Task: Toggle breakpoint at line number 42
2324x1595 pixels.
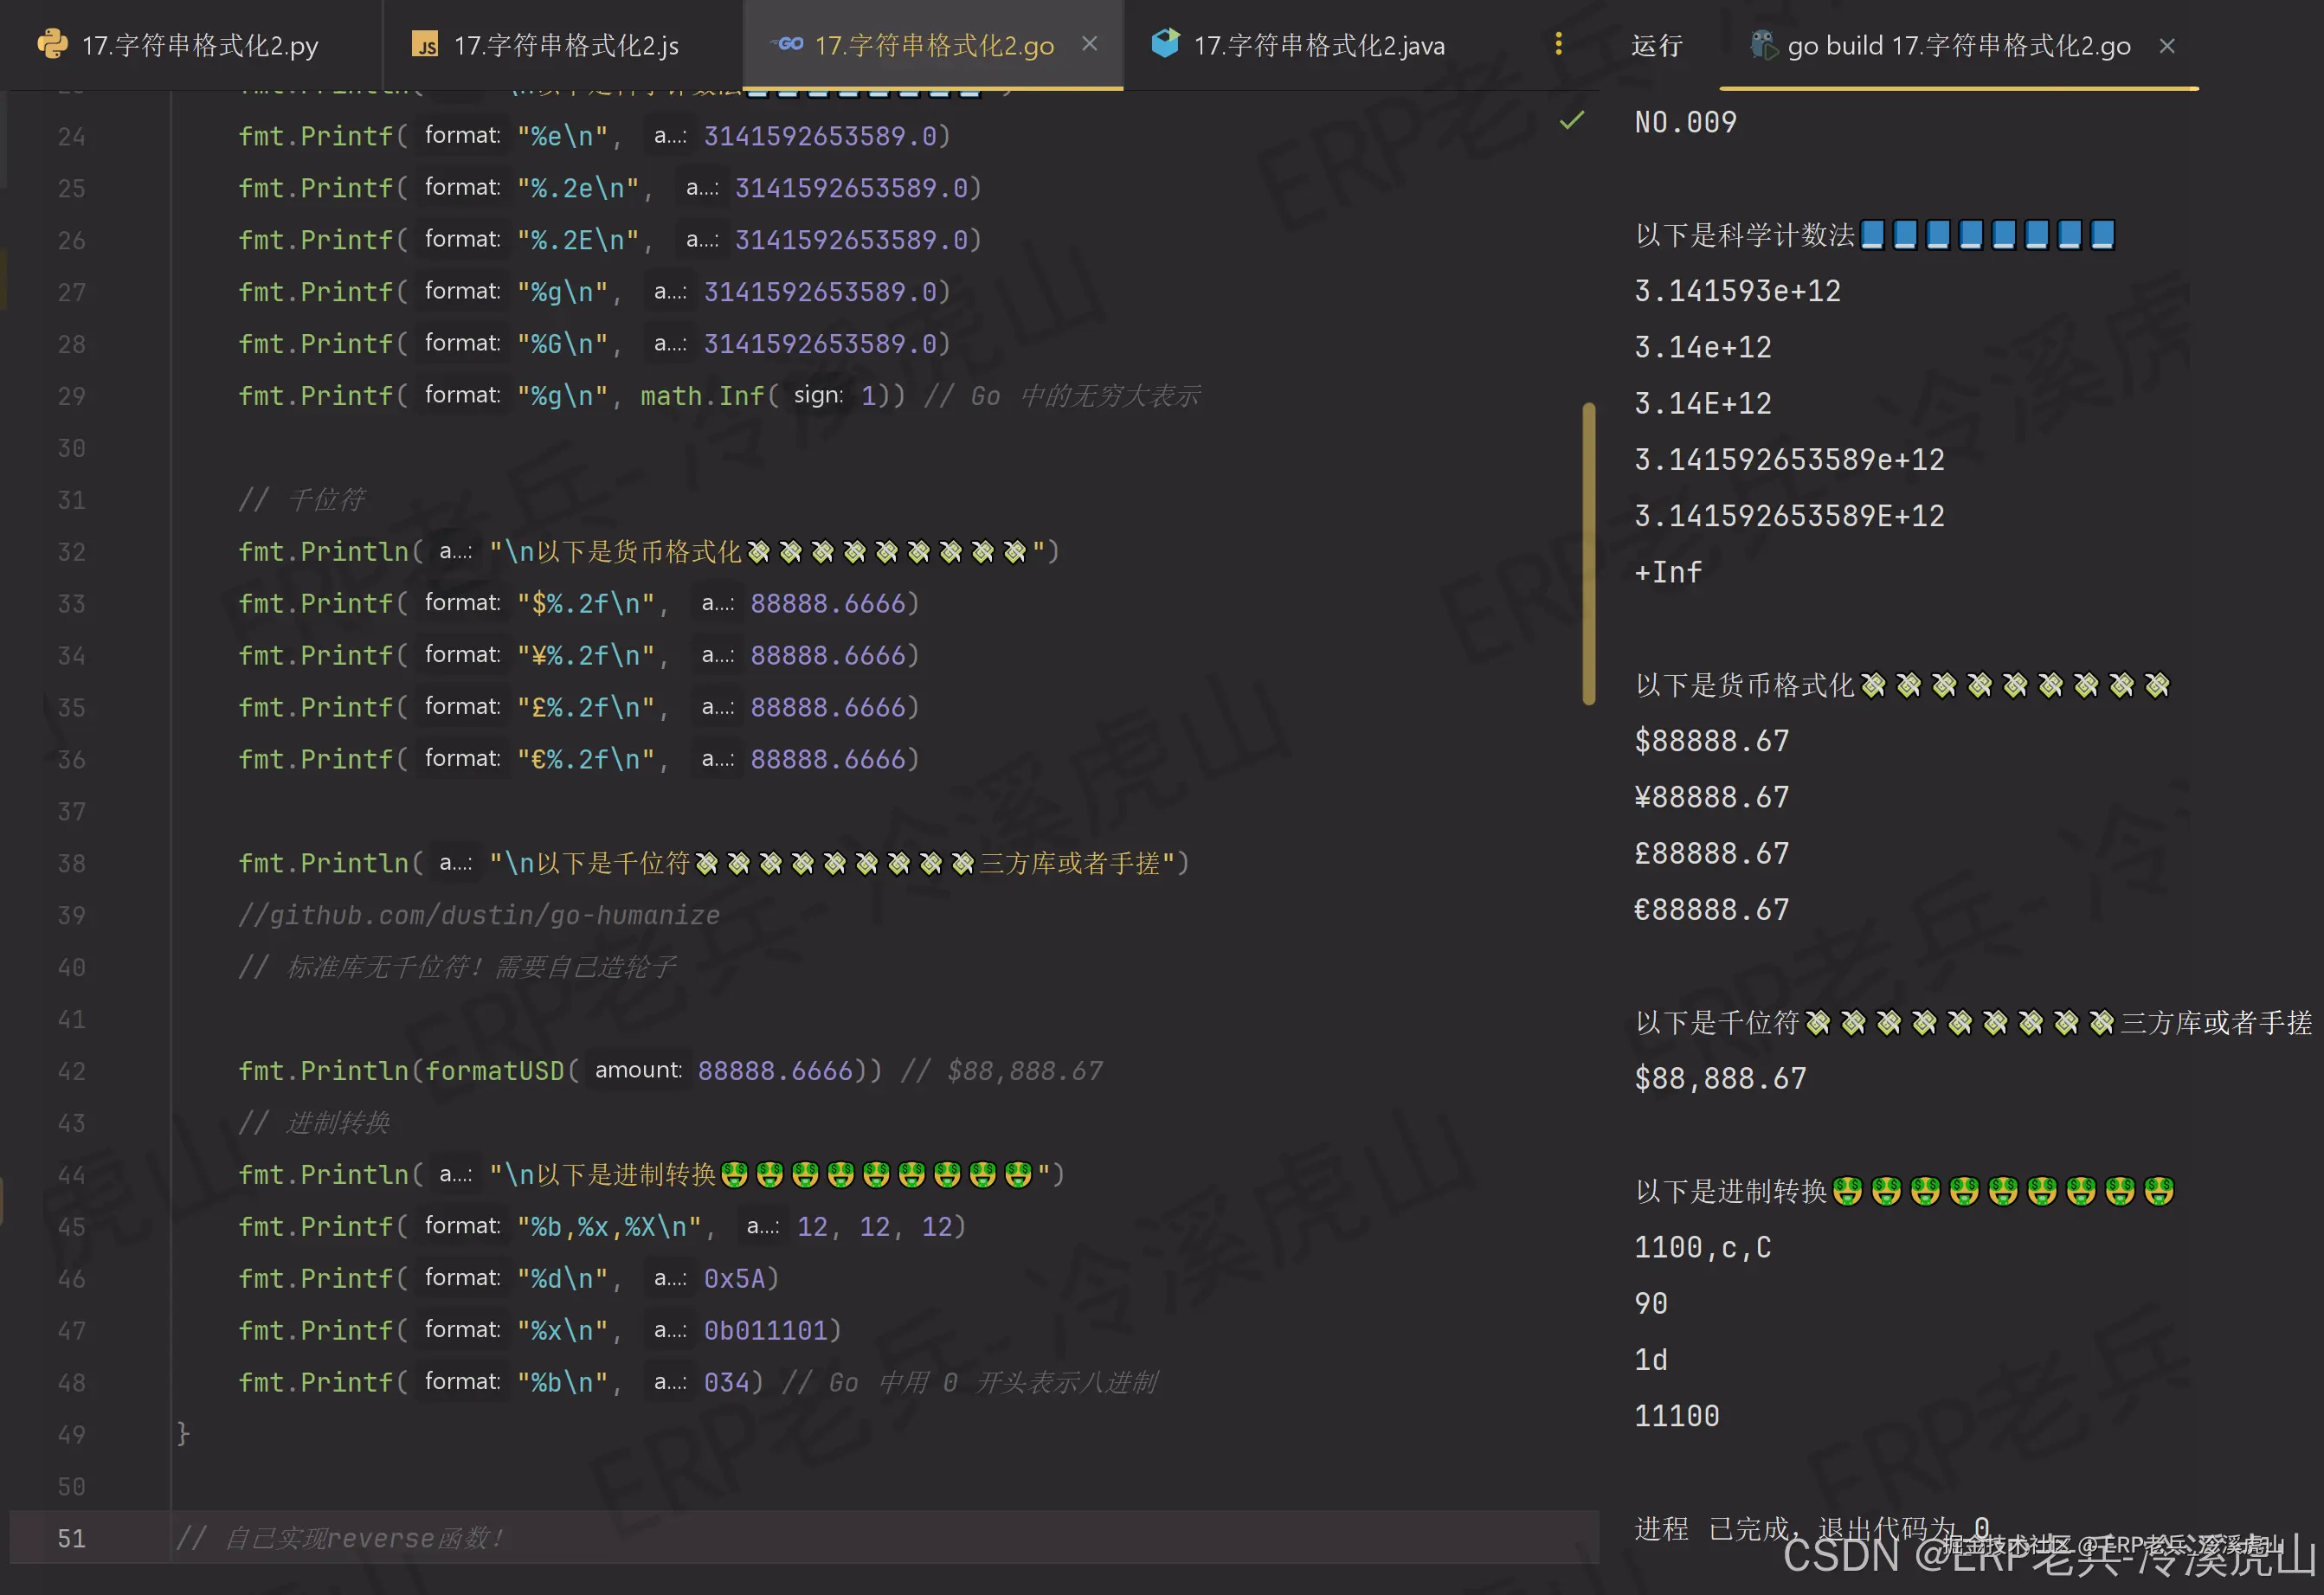Action: point(71,1071)
